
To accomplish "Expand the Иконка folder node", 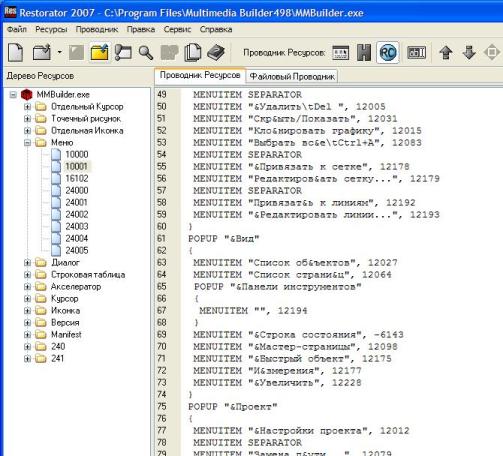I will [x=28, y=311].
